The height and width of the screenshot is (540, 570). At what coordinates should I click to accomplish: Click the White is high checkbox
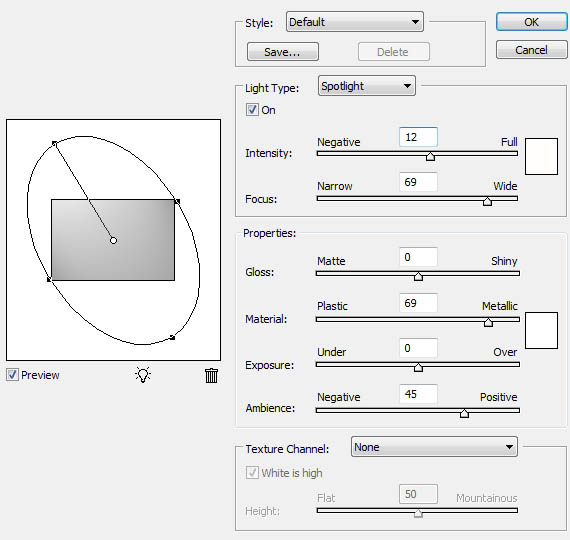tap(252, 472)
